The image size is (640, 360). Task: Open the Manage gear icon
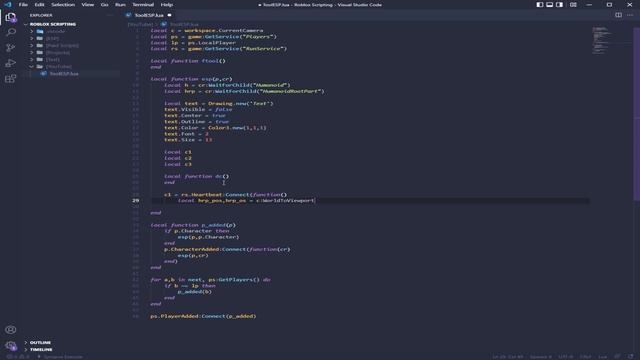pyautogui.click(x=11, y=346)
